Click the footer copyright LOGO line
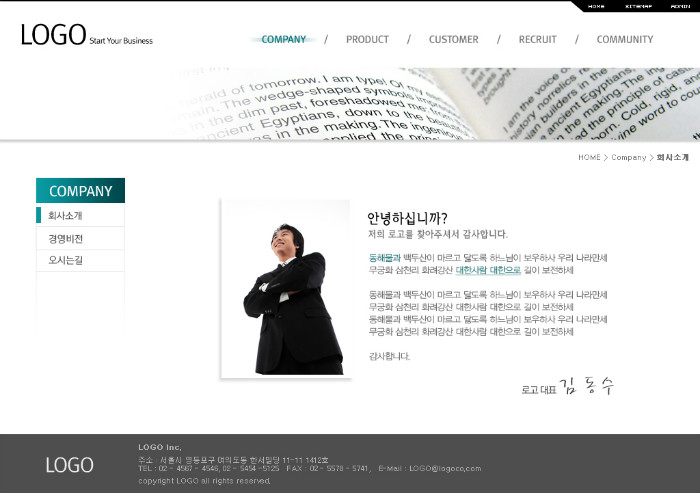 point(204,481)
